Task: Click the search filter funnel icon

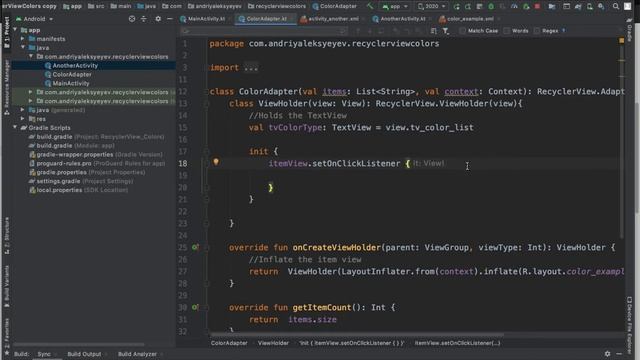Action: click(446, 31)
